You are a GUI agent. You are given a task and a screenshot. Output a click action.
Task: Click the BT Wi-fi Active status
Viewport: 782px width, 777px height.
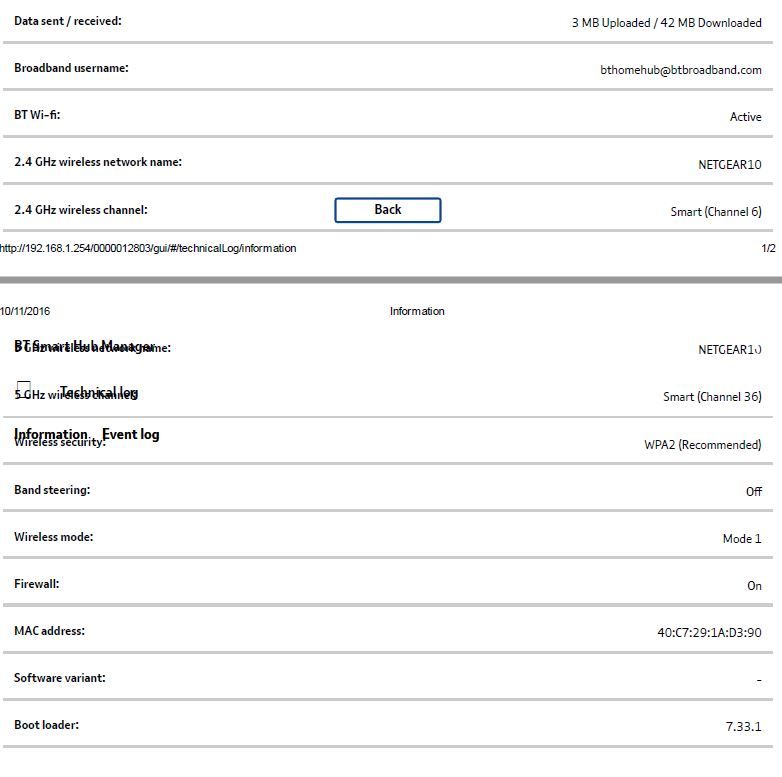click(746, 117)
